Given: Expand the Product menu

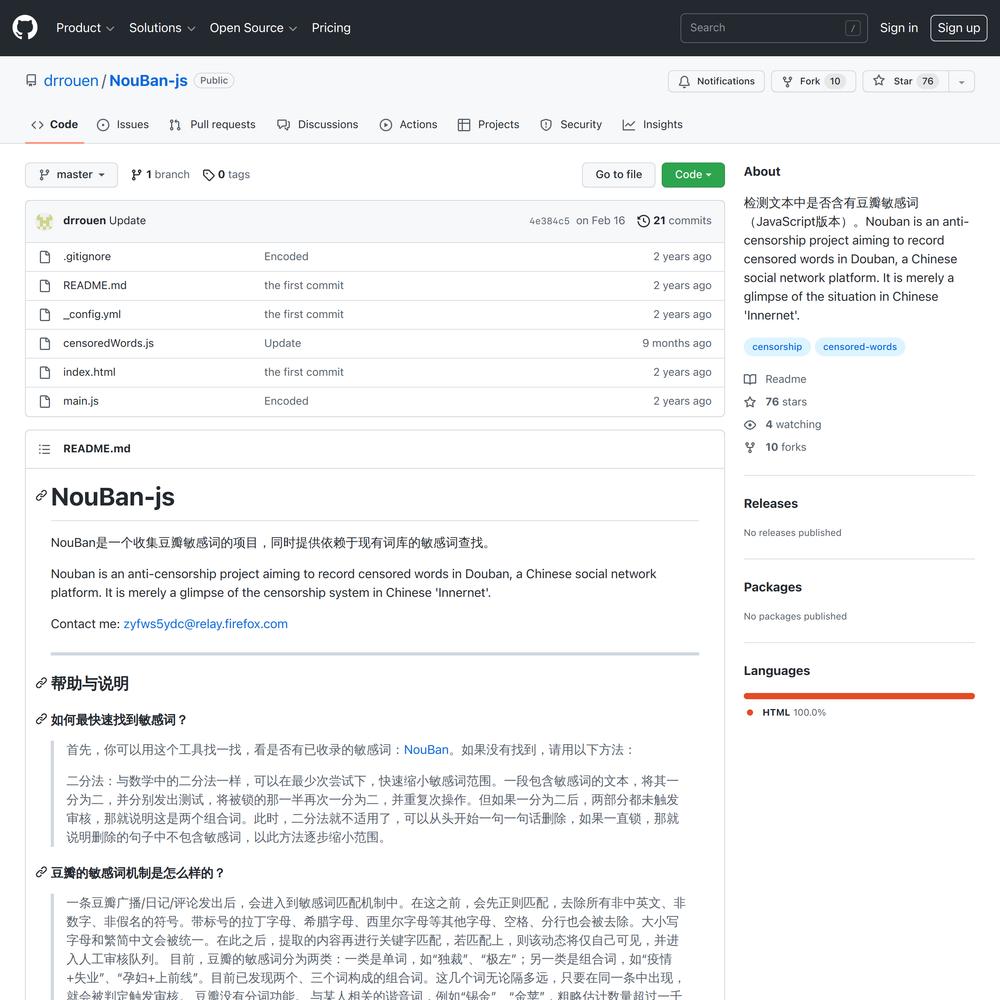Looking at the screenshot, I should (85, 28).
